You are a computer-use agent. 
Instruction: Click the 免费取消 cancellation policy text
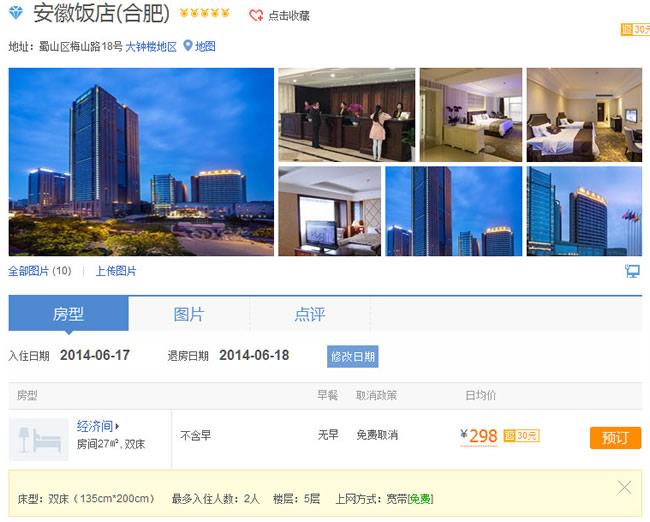(377, 435)
